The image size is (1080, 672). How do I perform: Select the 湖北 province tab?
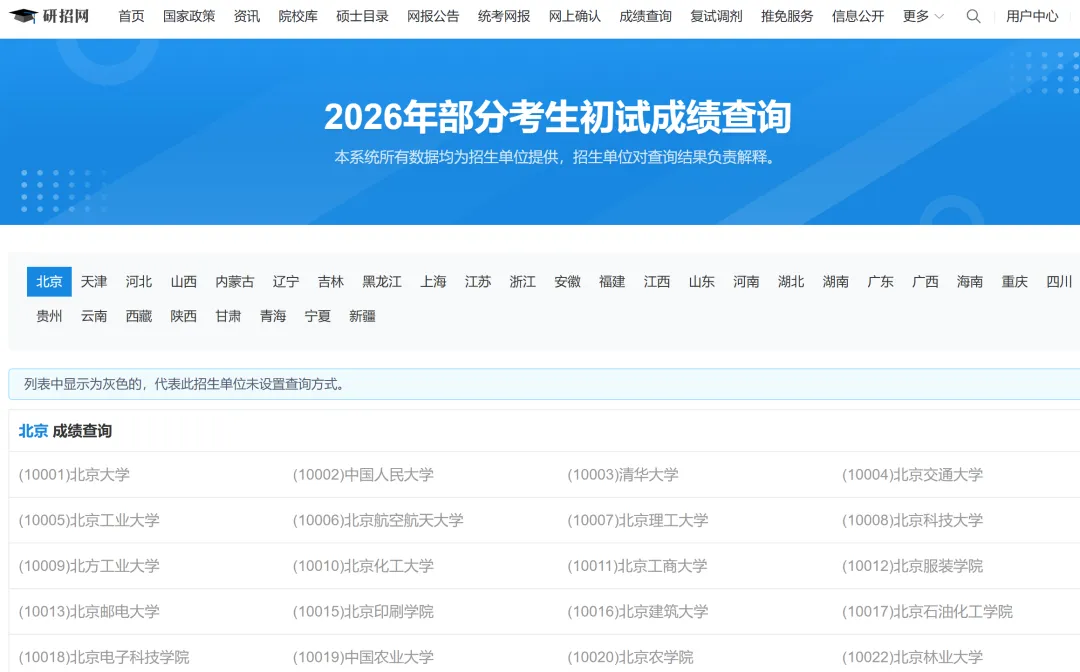pos(791,282)
